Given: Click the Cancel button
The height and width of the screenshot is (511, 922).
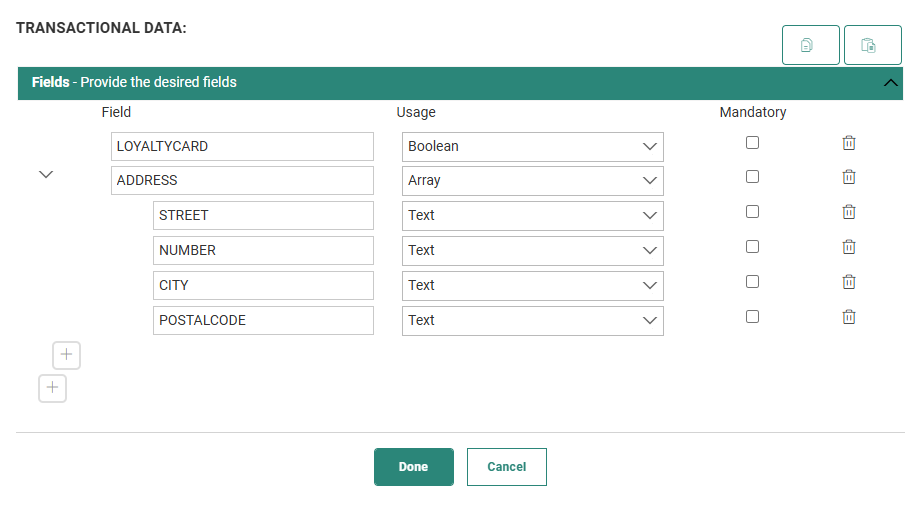Looking at the screenshot, I should pyautogui.click(x=506, y=467).
